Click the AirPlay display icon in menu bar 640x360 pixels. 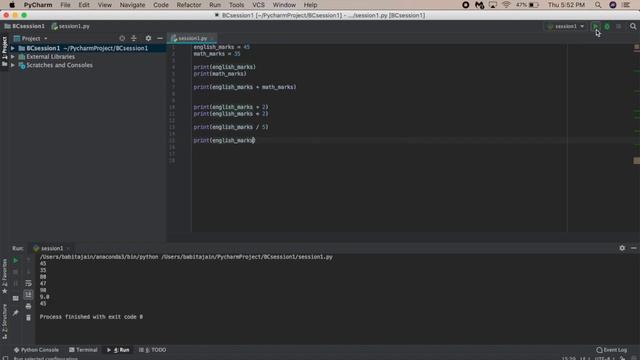coord(493,5)
